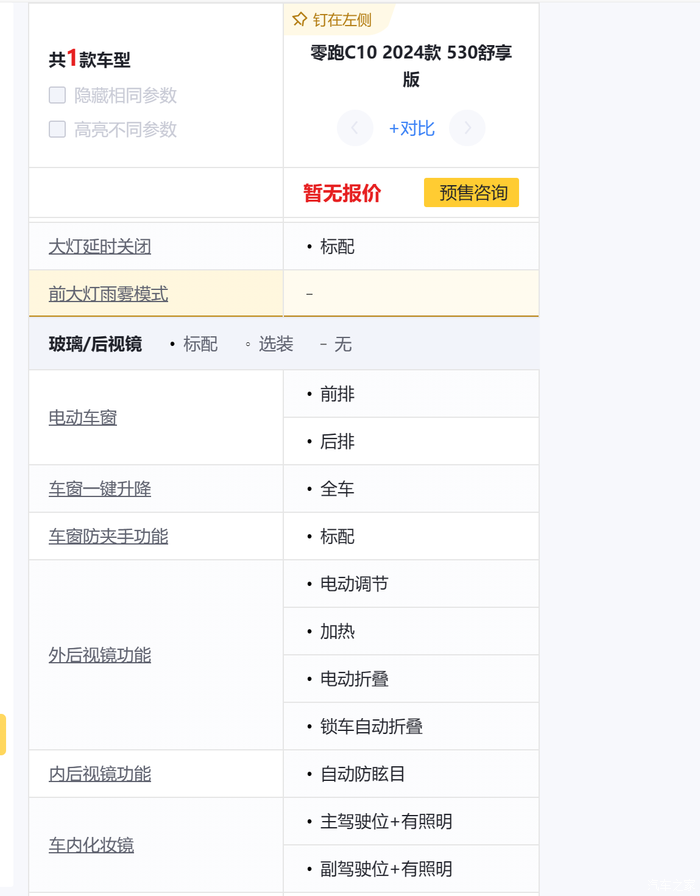Click the 内后视镜功能 parameter link
Image resolution: width=700 pixels, height=896 pixels.
(100, 773)
